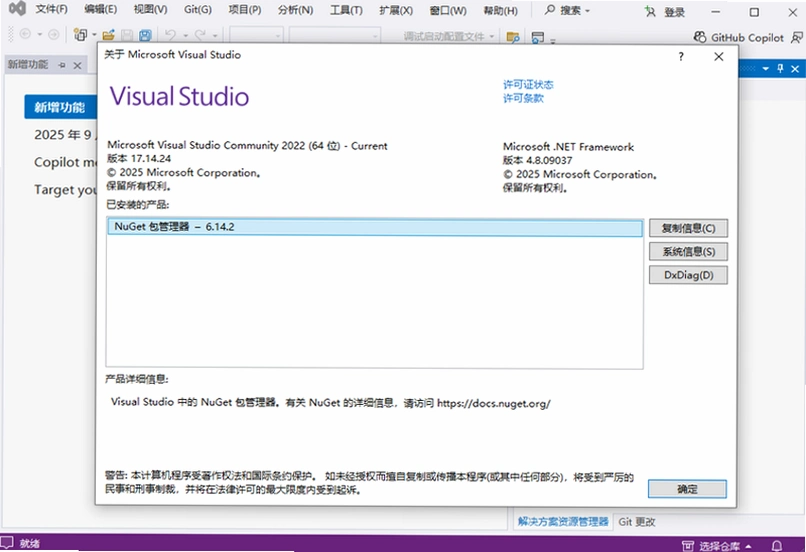Click the save all icon
806x552 pixels.
coord(145,35)
